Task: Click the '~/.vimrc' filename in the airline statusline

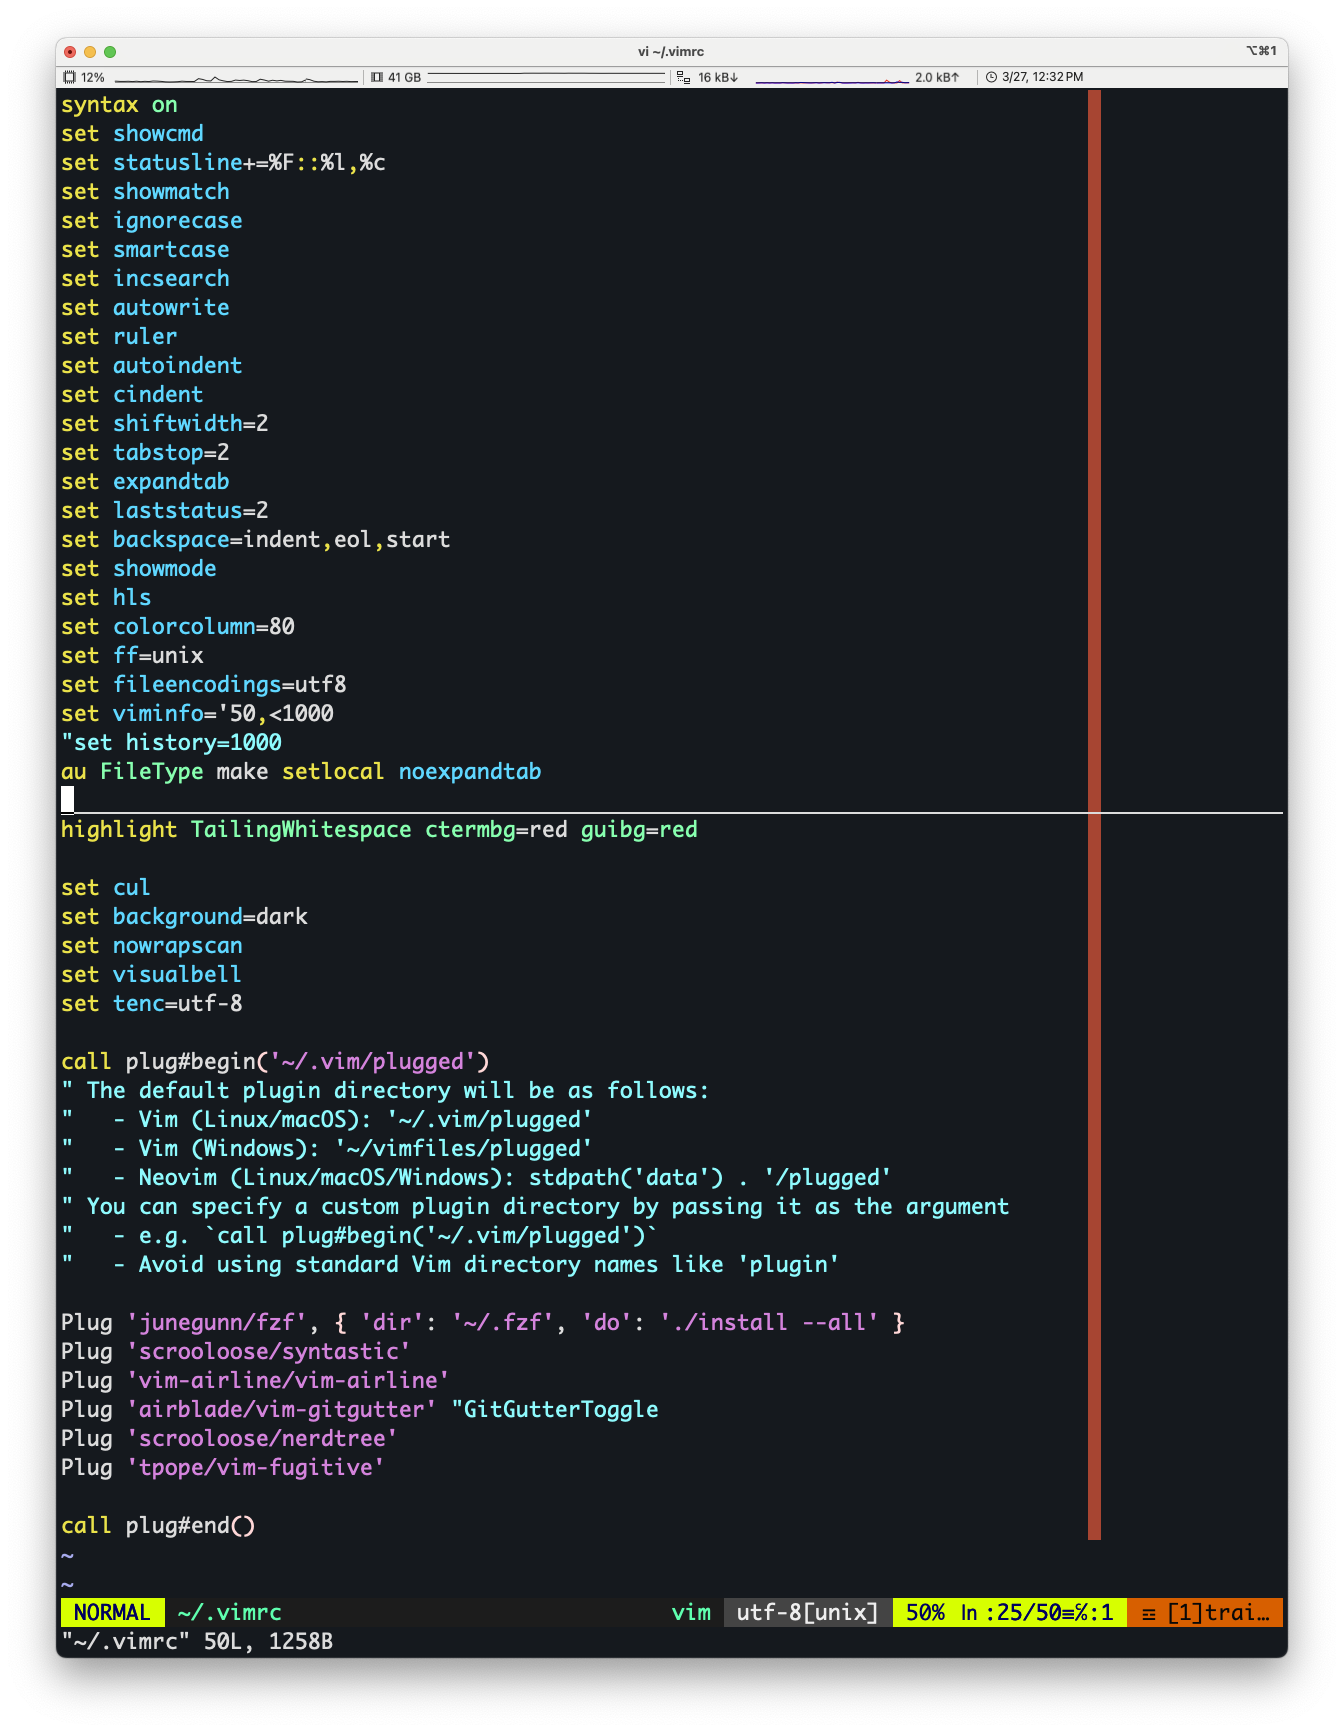Action: (x=229, y=1612)
